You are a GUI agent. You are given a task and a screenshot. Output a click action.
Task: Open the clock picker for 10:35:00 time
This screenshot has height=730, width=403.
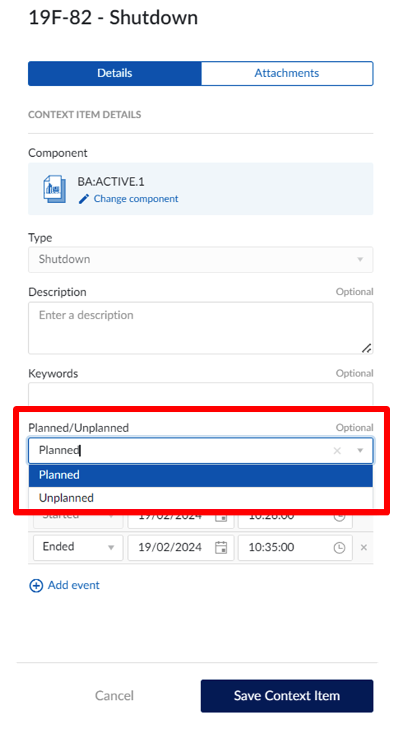(x=340, y=548)
